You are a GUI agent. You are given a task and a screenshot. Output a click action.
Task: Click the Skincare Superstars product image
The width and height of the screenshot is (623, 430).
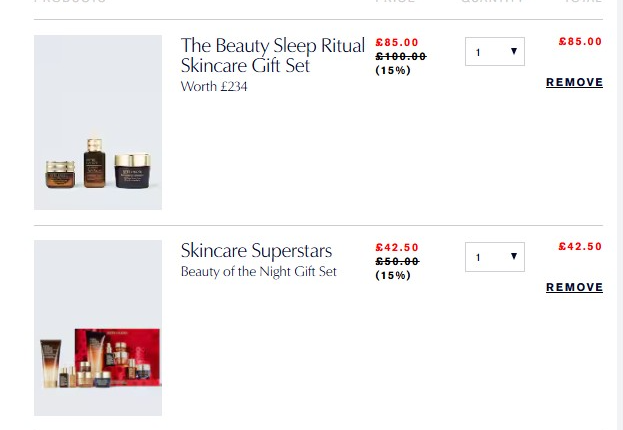point(98,328)
